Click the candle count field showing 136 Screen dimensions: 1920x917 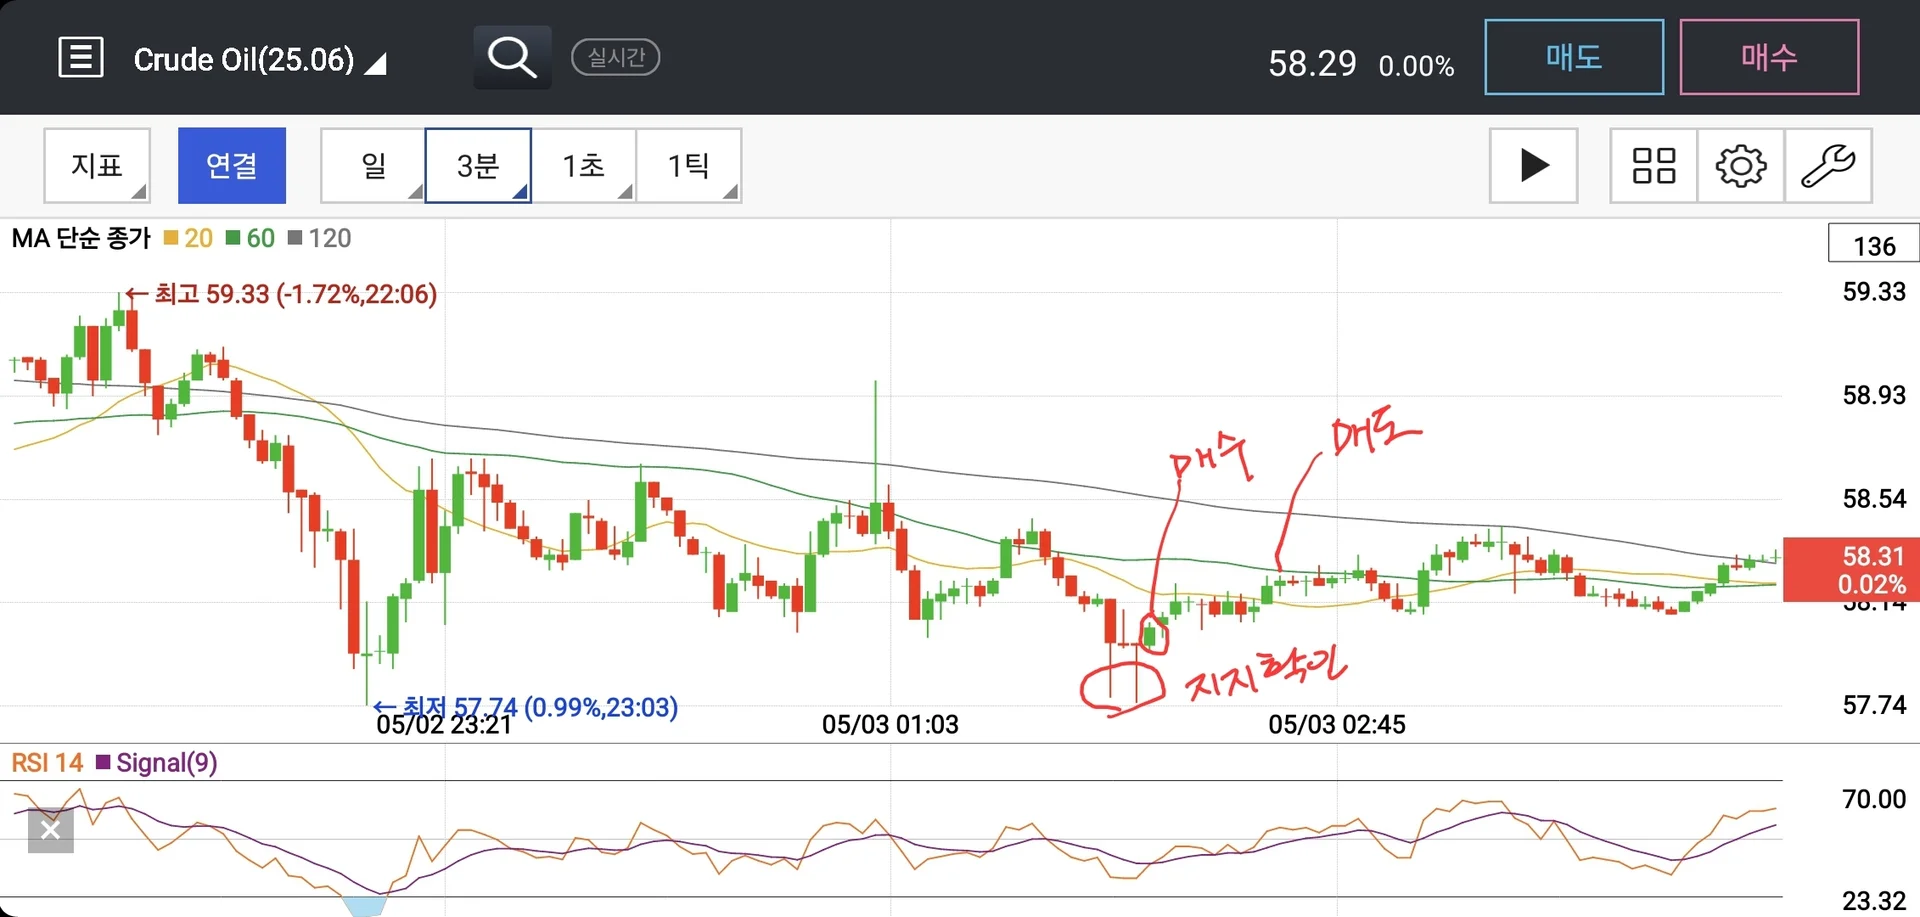[x=1874, y=244]
